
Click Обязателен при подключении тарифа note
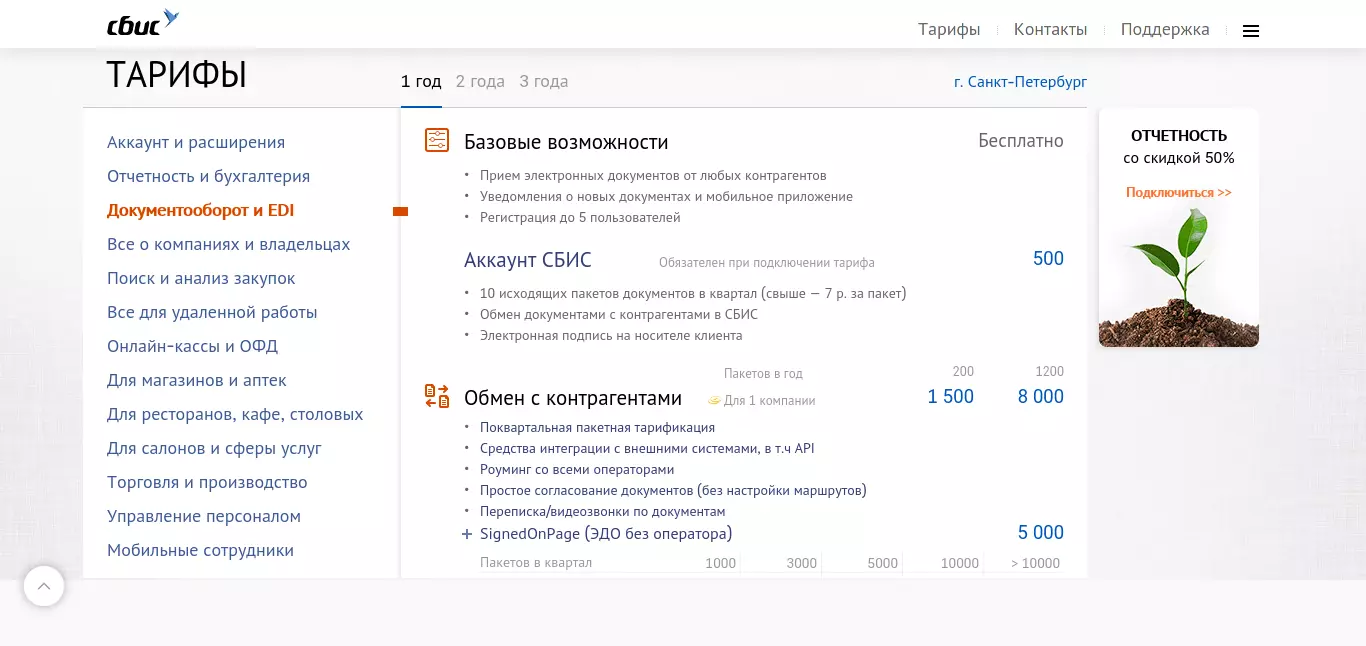pyautogui.click(x=767, y=263)
